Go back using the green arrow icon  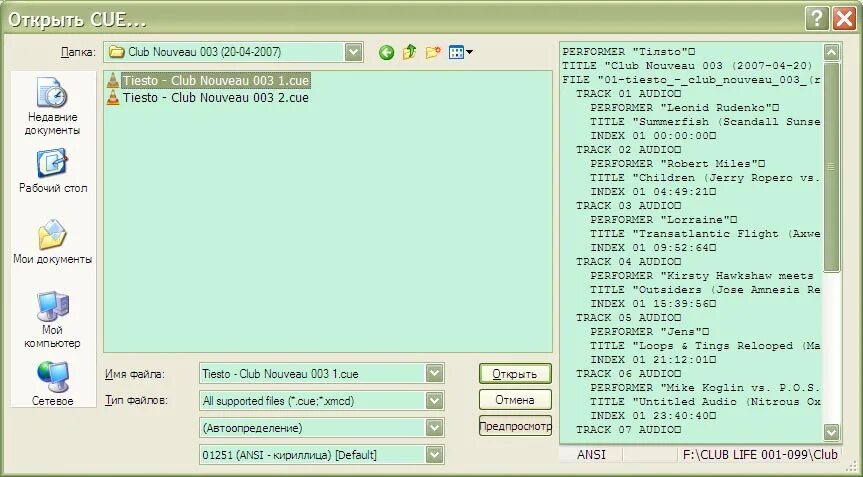pyautogui.click(x=386, y=53)
